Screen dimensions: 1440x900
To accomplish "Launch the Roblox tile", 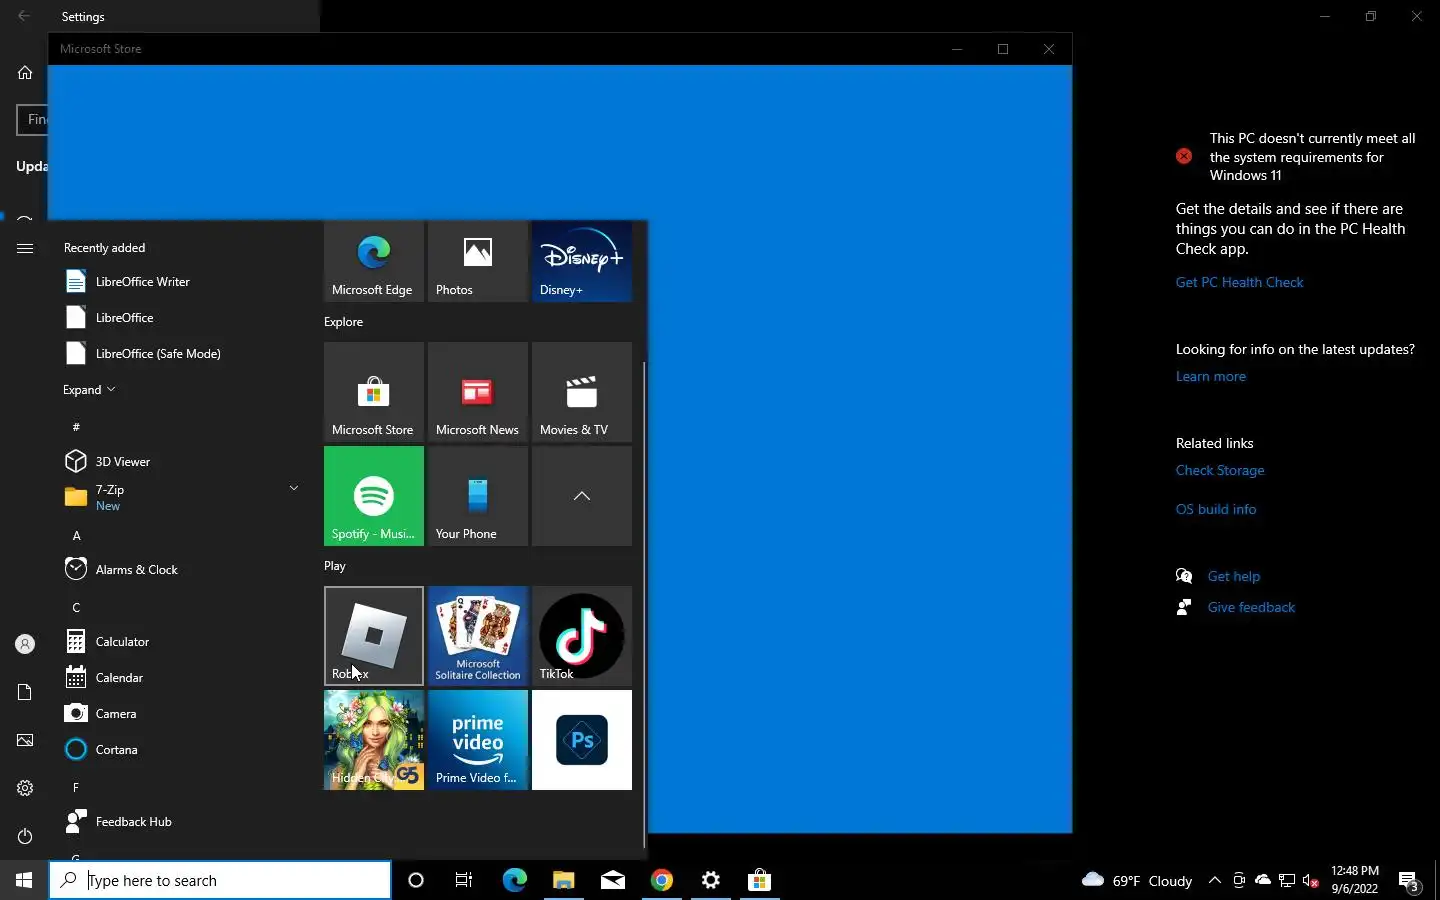I will point(374,636).
